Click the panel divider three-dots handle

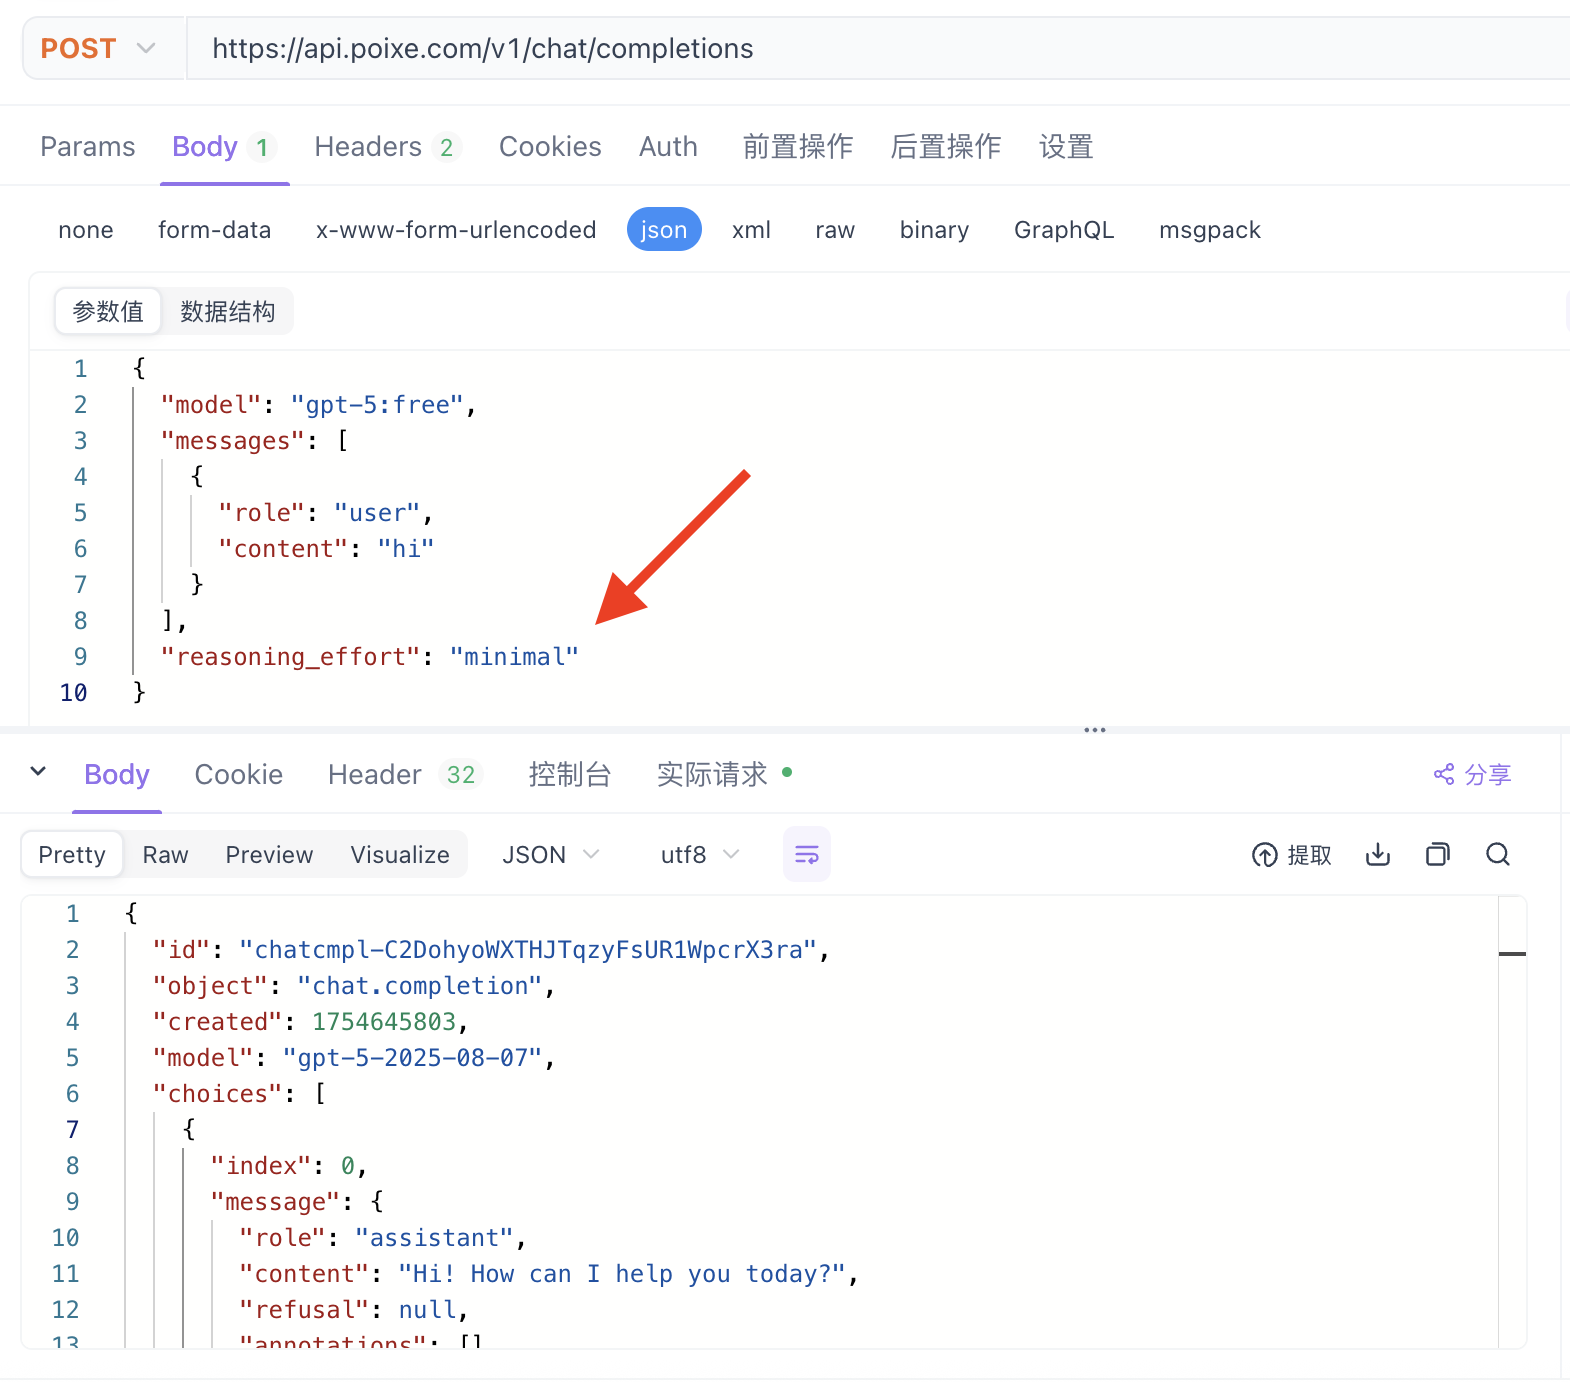tap(1094, 730)
